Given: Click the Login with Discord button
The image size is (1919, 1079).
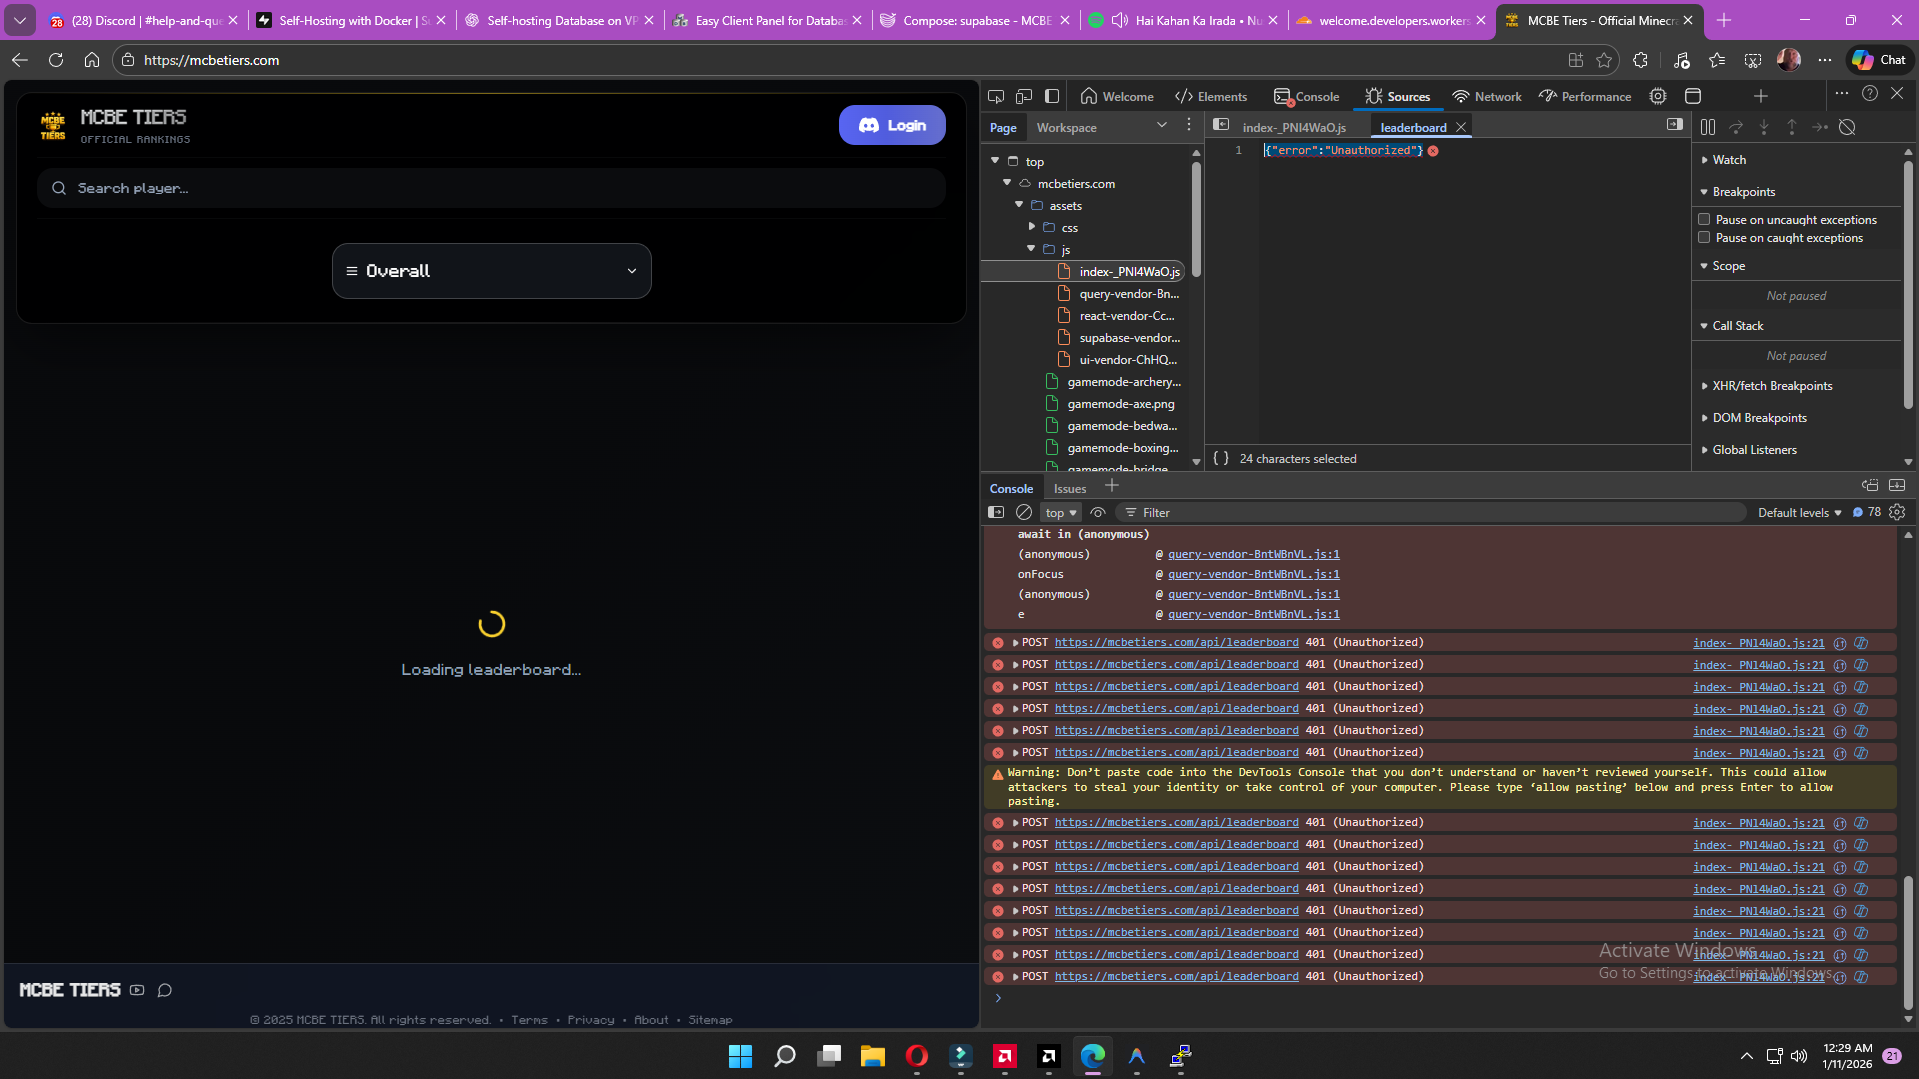Looking at the screenshot, I should 891,125.
